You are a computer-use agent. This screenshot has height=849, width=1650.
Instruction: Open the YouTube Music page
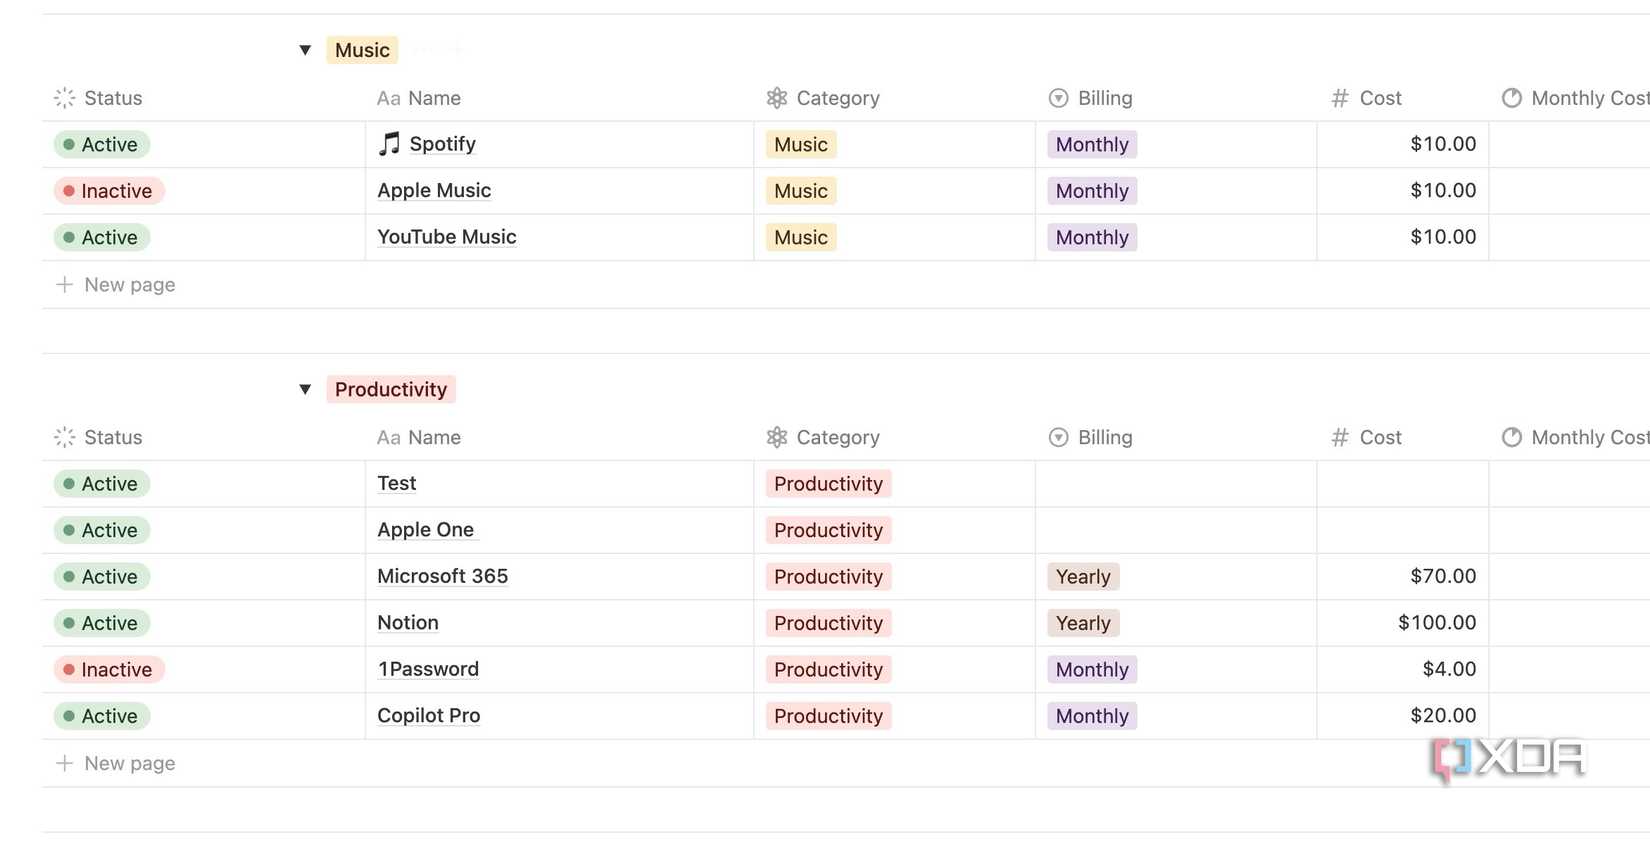point(447,237)
